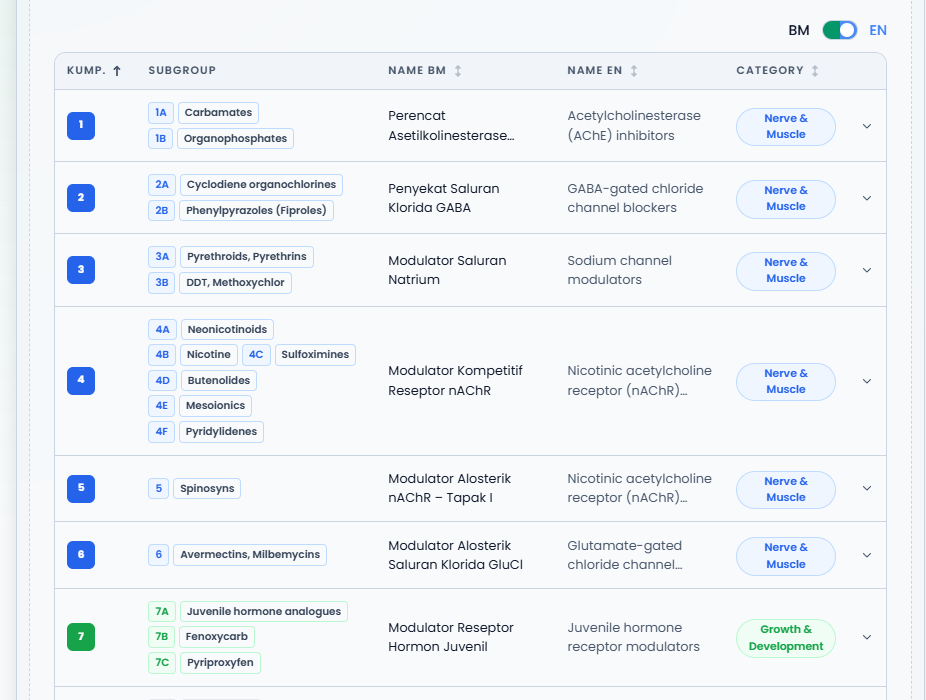Select the Cyclodiene organochlorines tag

click(261, 185)
